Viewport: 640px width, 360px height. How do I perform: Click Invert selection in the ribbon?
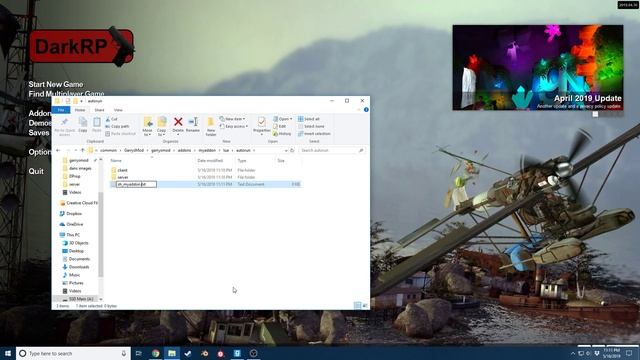tap(314, 133)
